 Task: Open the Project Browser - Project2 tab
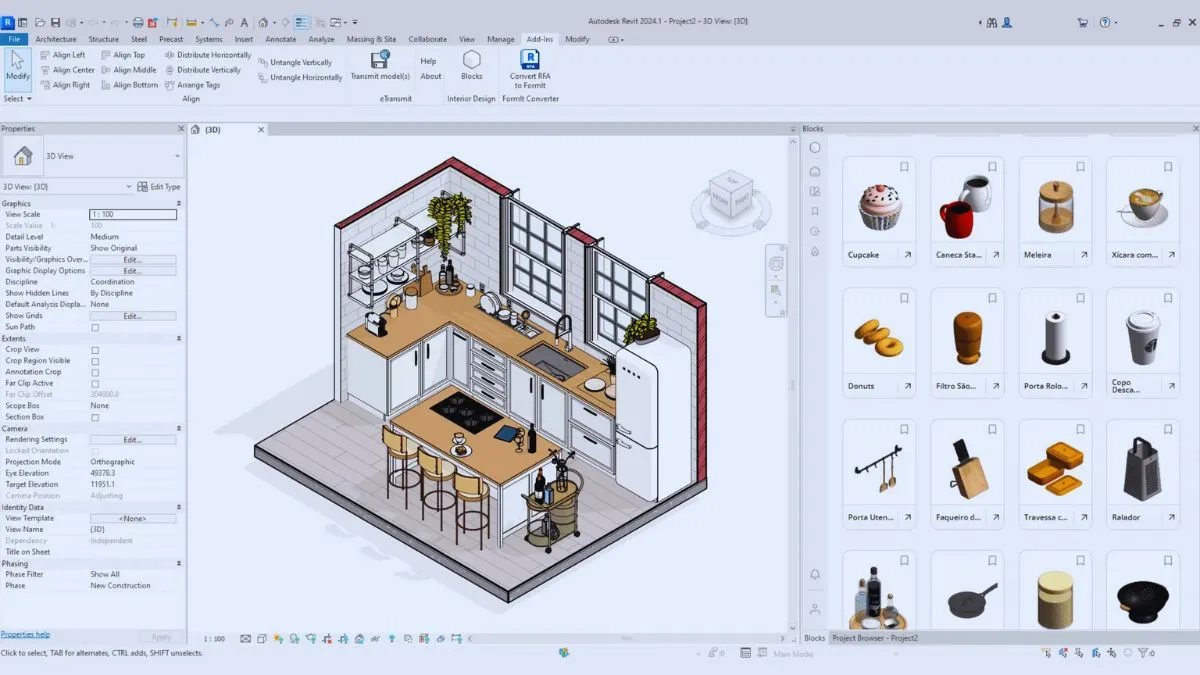(875, 638)
